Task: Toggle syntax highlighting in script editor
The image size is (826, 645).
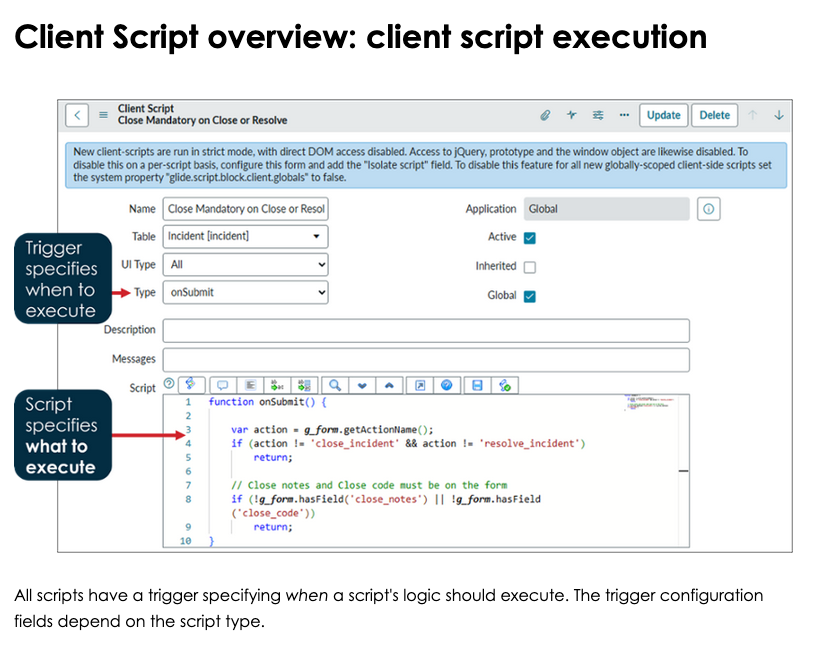Action: click(x=191, y=385)
